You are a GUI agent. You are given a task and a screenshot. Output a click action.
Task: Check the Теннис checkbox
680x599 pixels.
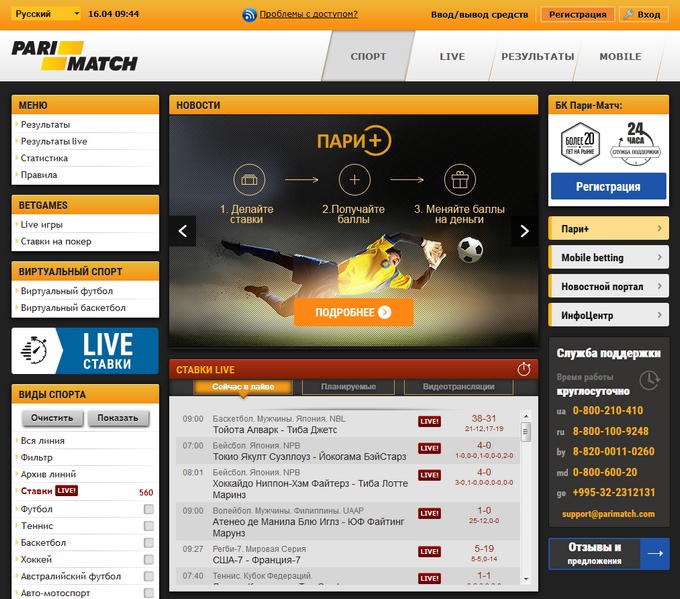149,526
